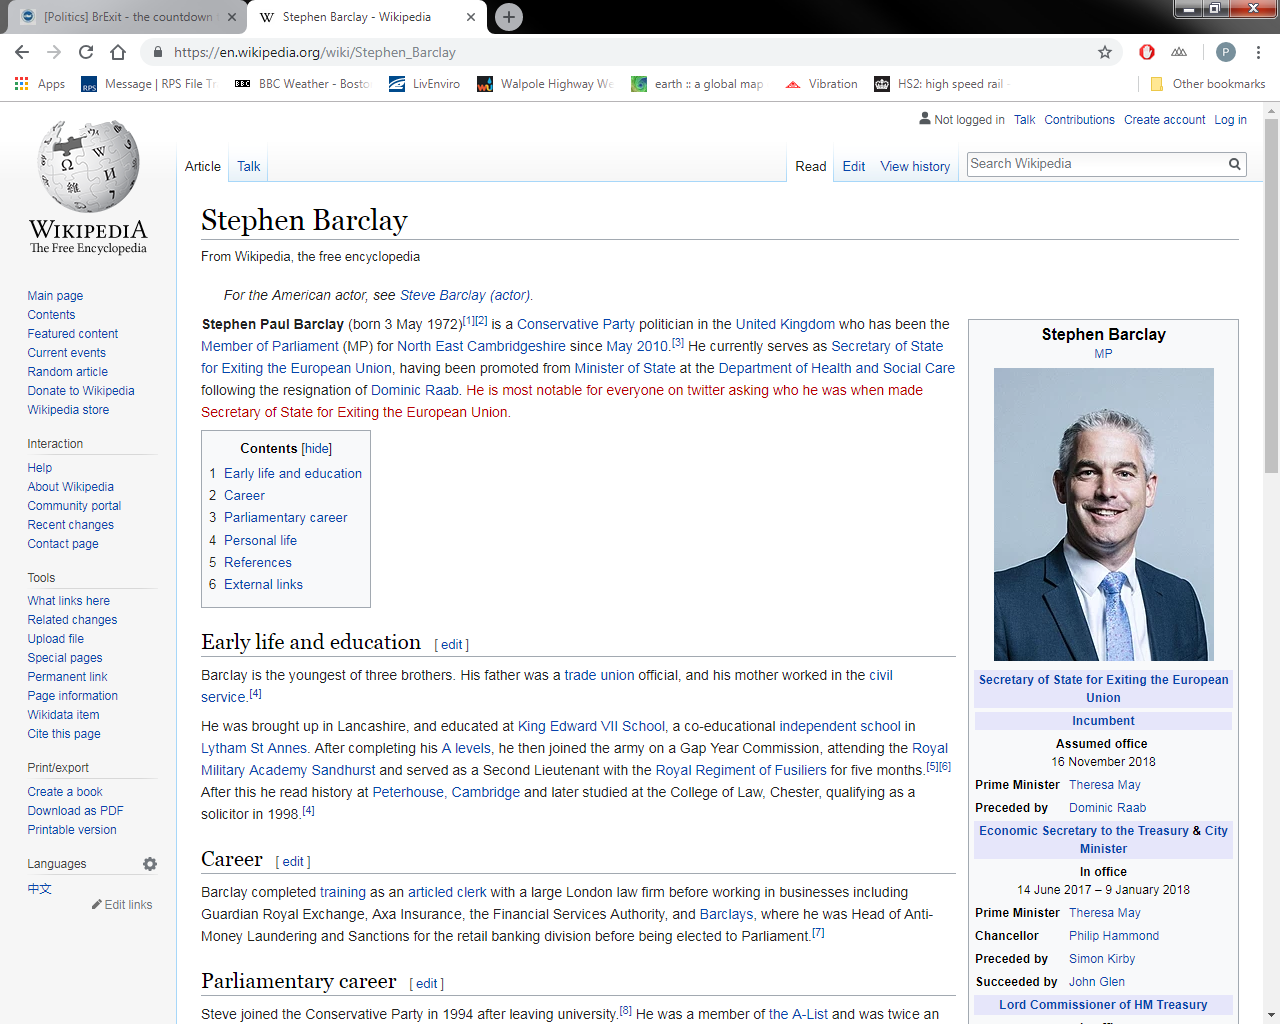Open the LivEnviro bookmark
The width and height of the screenshot is (1280, 1024).
424,84
